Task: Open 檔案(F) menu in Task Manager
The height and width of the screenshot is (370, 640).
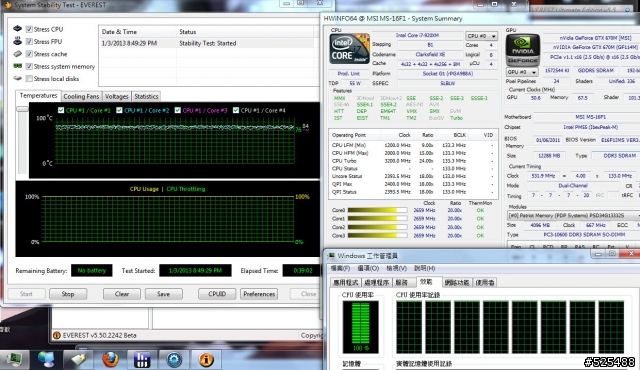Action: tap(340, 268)
